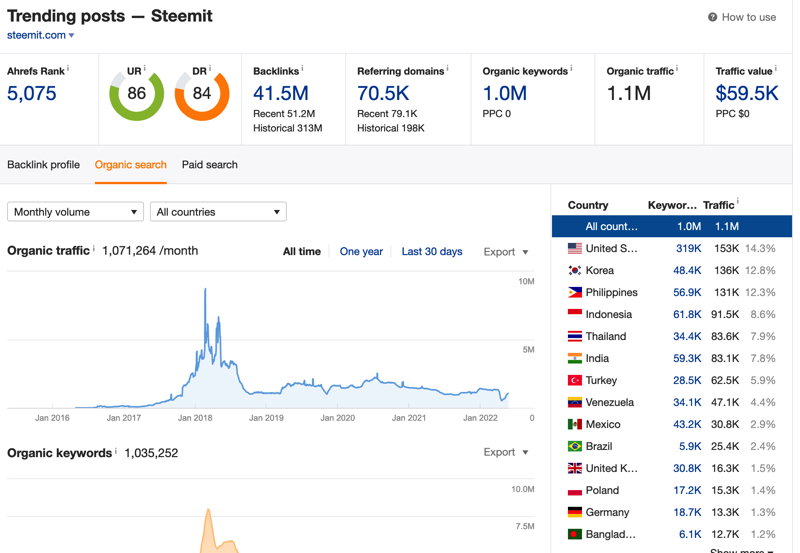
Task: Click the Brazil flag icon
Action: pos(574,446)
